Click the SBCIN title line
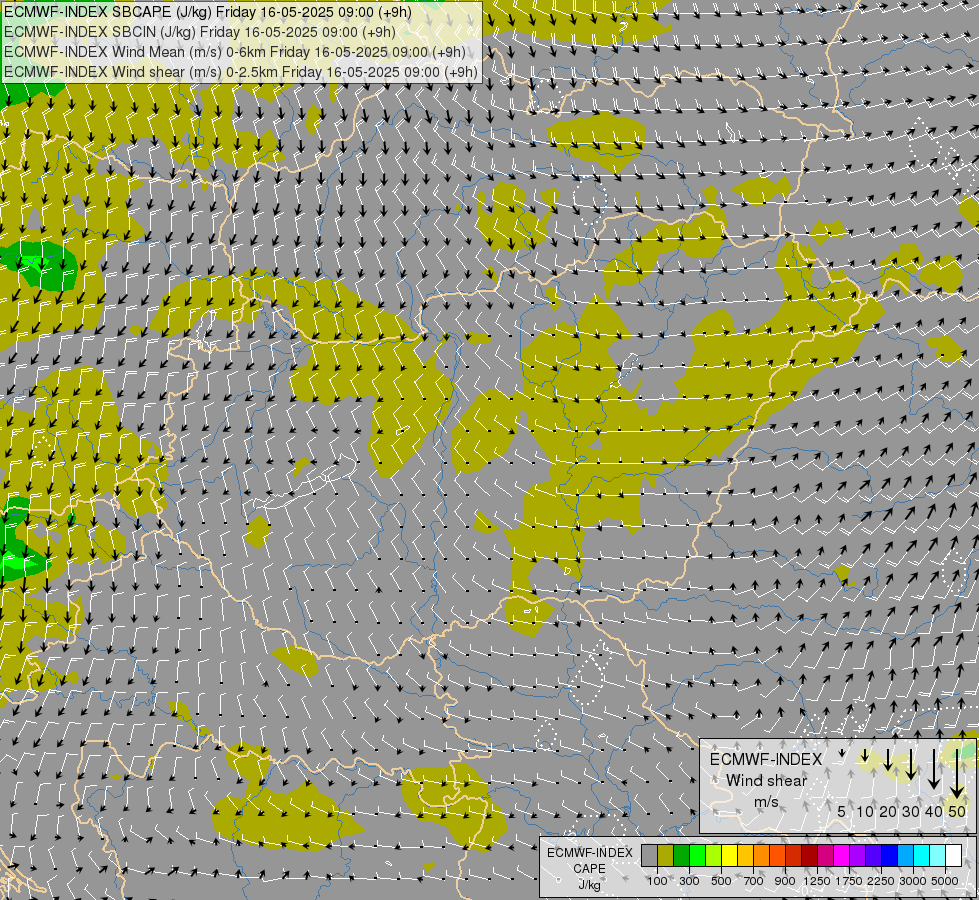The height and width of the screenshot is (900, 979). (200, 32)
